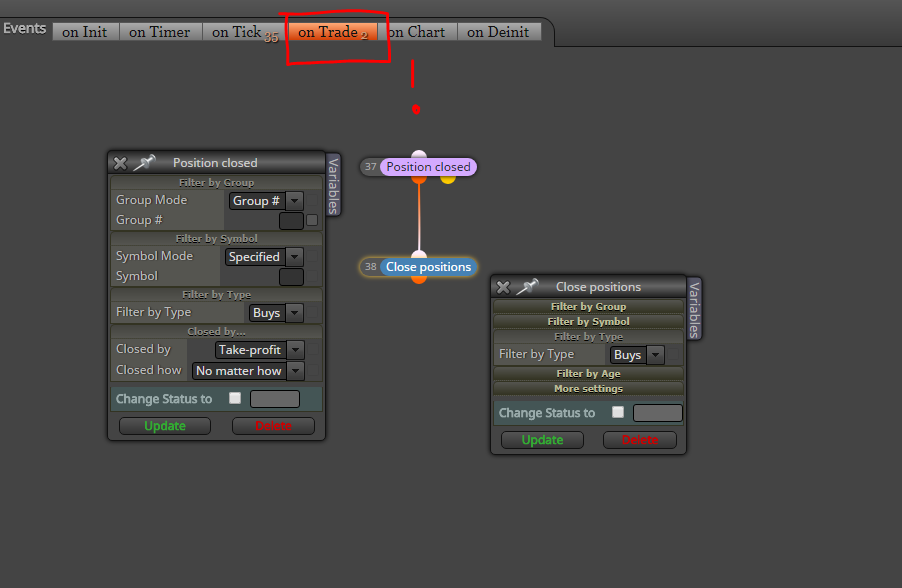Click Update in Position closed panel
902x588 pixels.
coord(165,426)
